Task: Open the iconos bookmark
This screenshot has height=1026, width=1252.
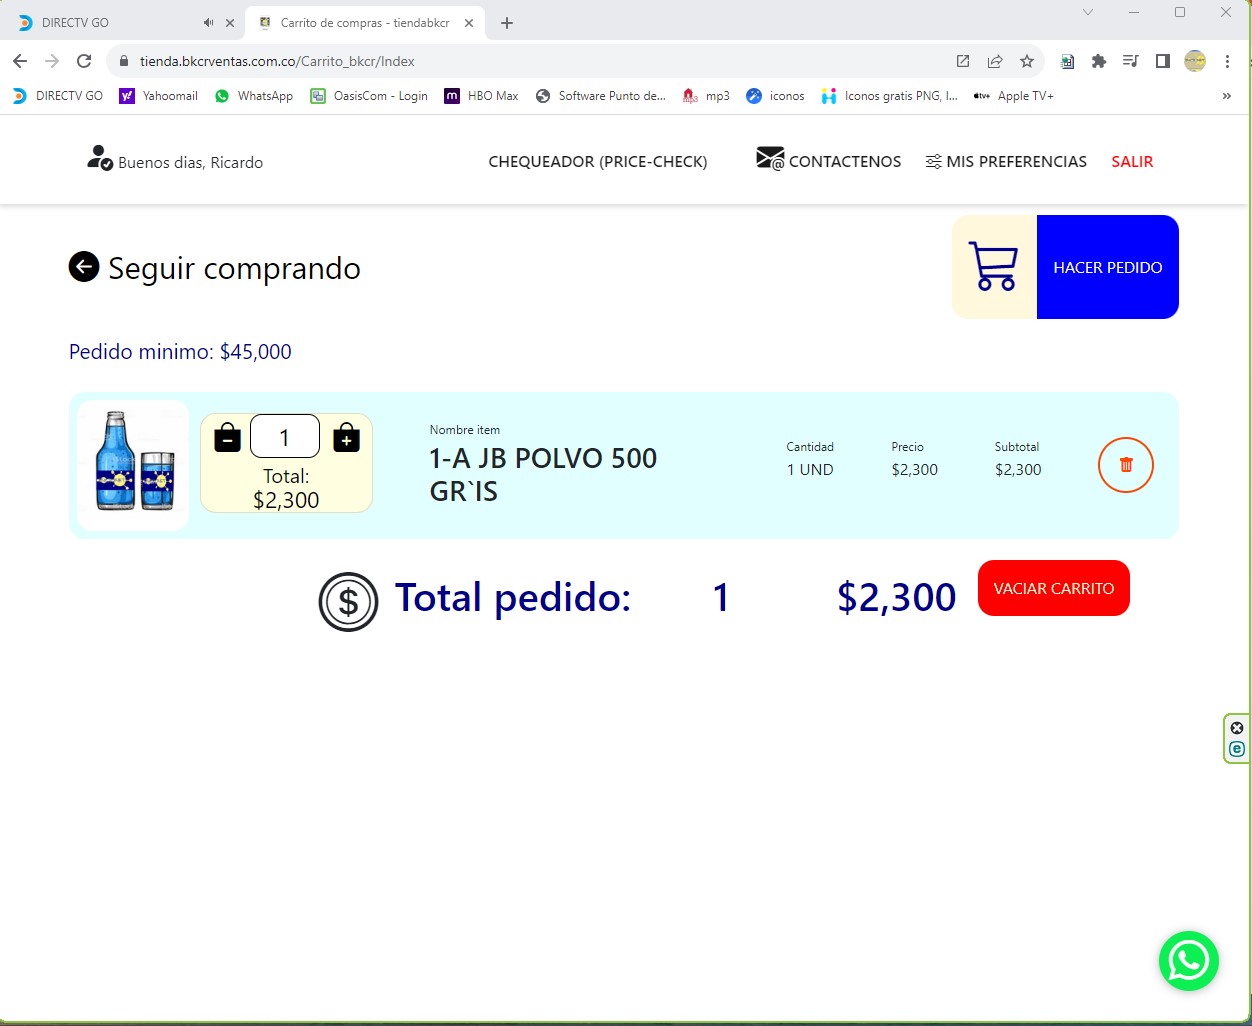Action: tap(776, 96)
